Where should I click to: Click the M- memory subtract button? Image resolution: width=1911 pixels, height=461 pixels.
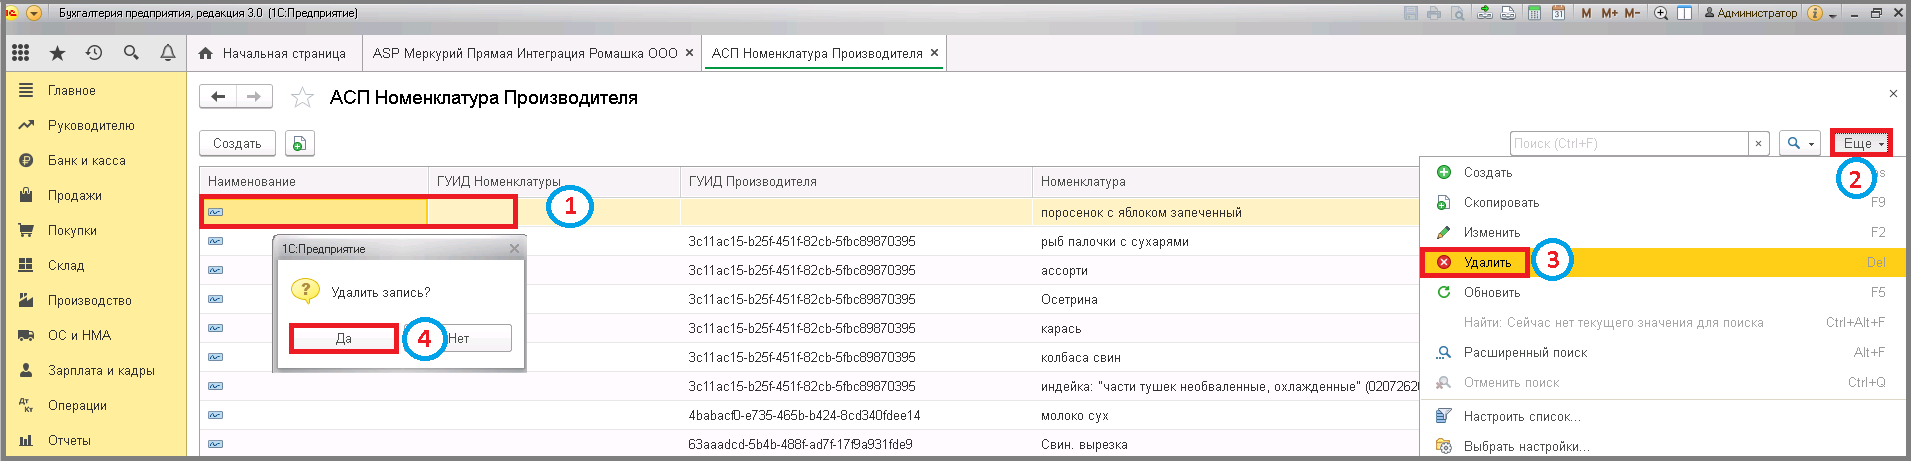pos(1632,13)
